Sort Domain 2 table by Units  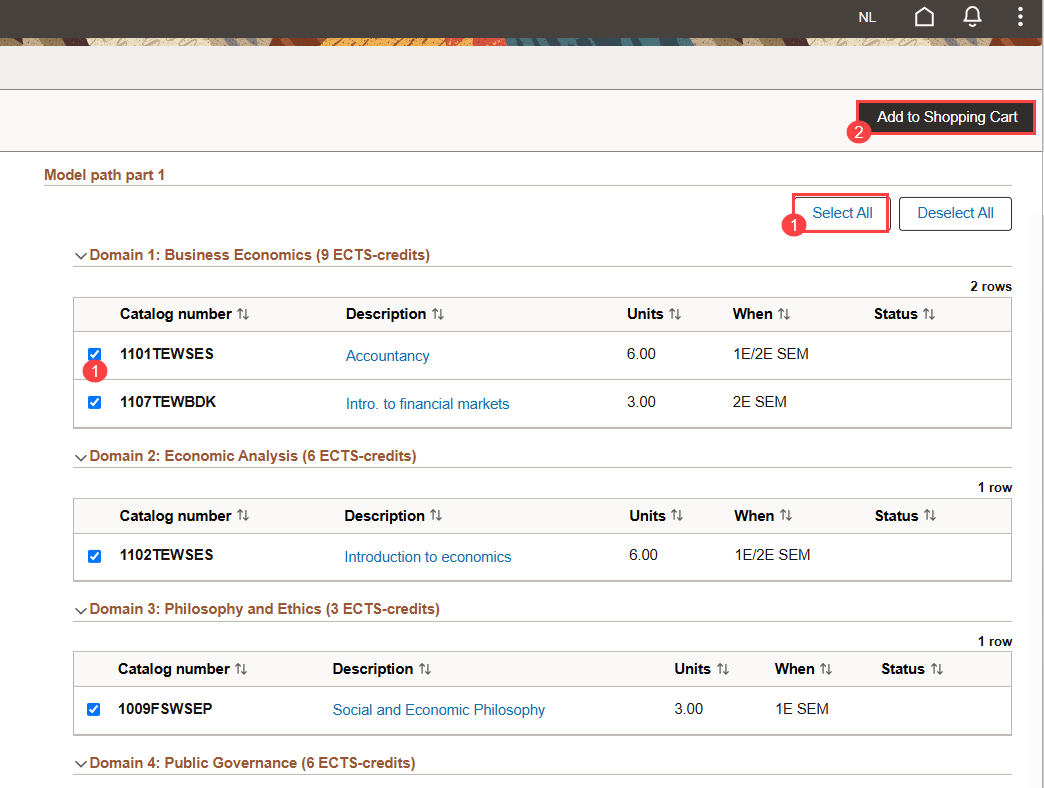656,516
